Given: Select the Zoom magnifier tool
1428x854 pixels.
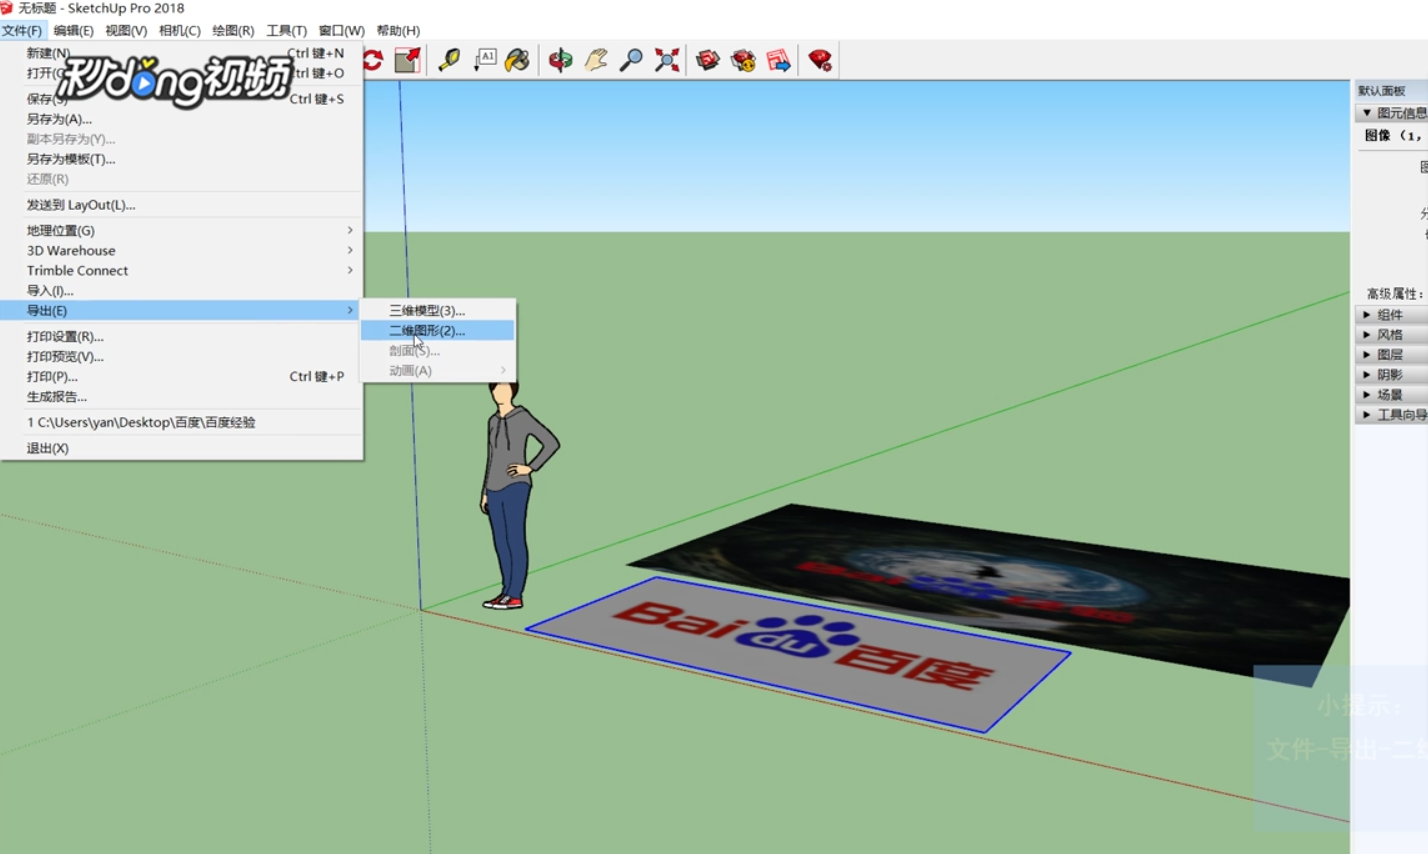Looking at the screenshot, I should pyautogui.click(x=631, y=60).
